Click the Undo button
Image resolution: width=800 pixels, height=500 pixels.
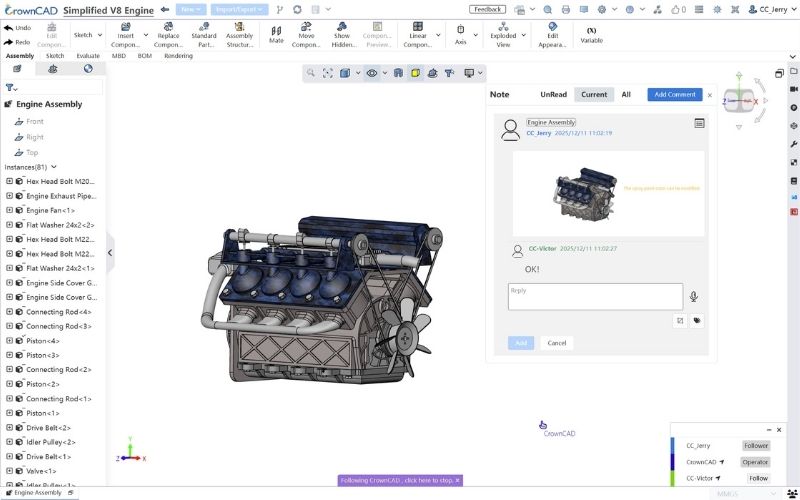pos(17,28)
